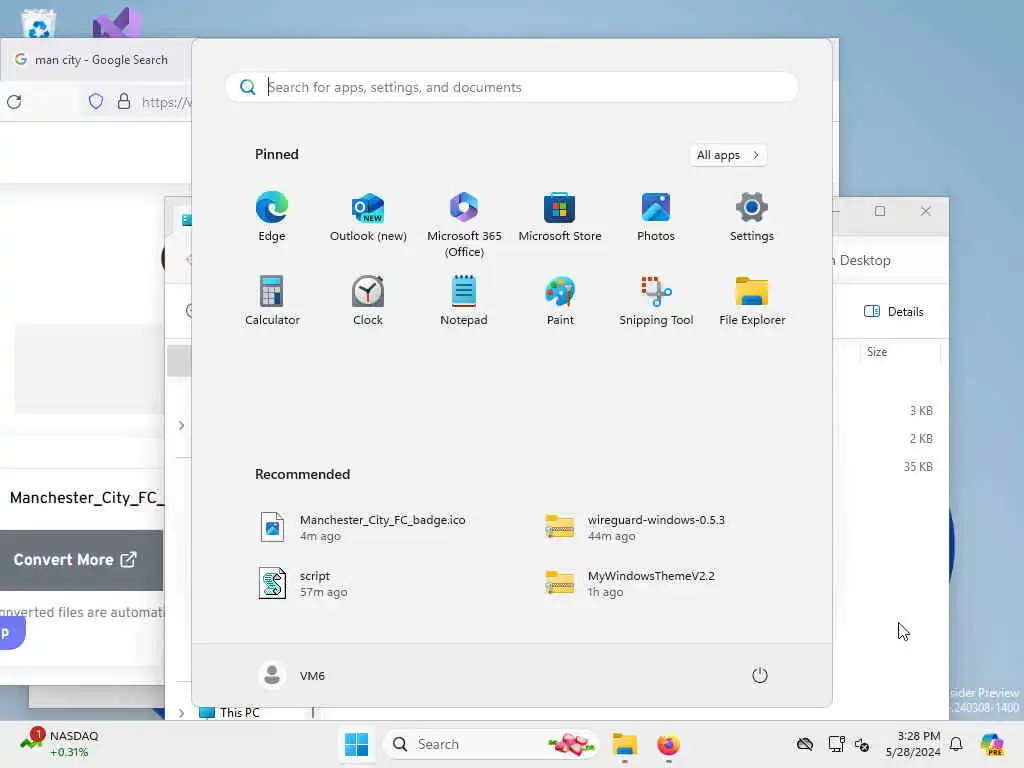The height and width of the screenshot is (768, 1024).
Task: Toggle Details pane in File Explorer
Action: 893,312
